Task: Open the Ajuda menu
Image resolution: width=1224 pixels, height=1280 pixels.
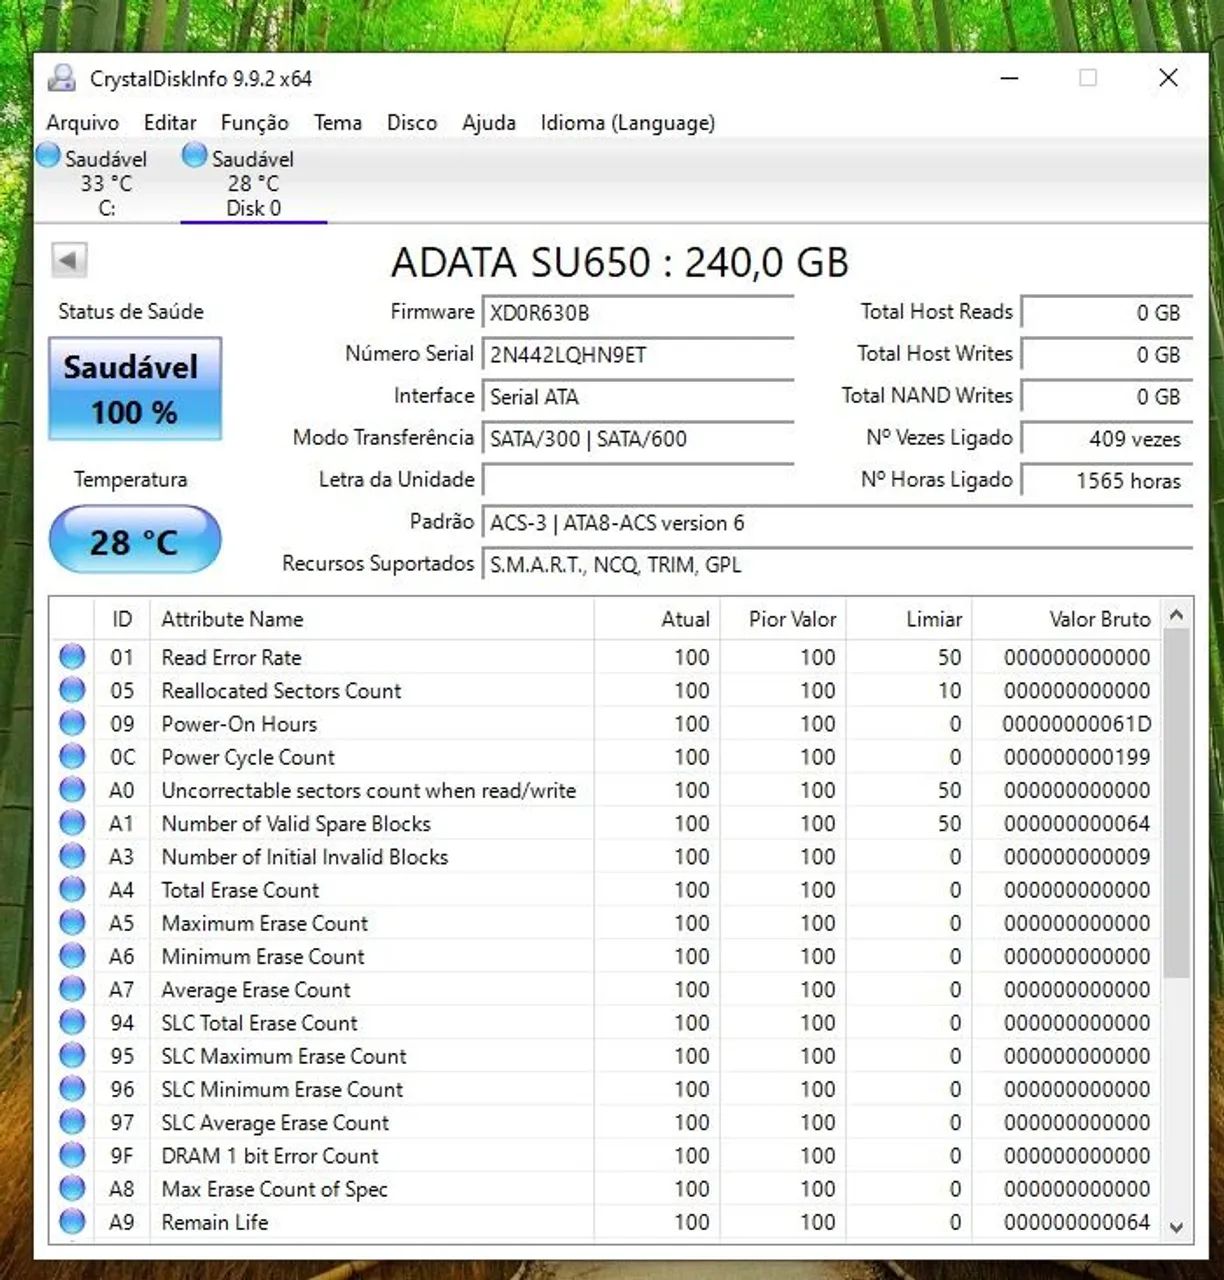Action: click(x=489, y=122)
